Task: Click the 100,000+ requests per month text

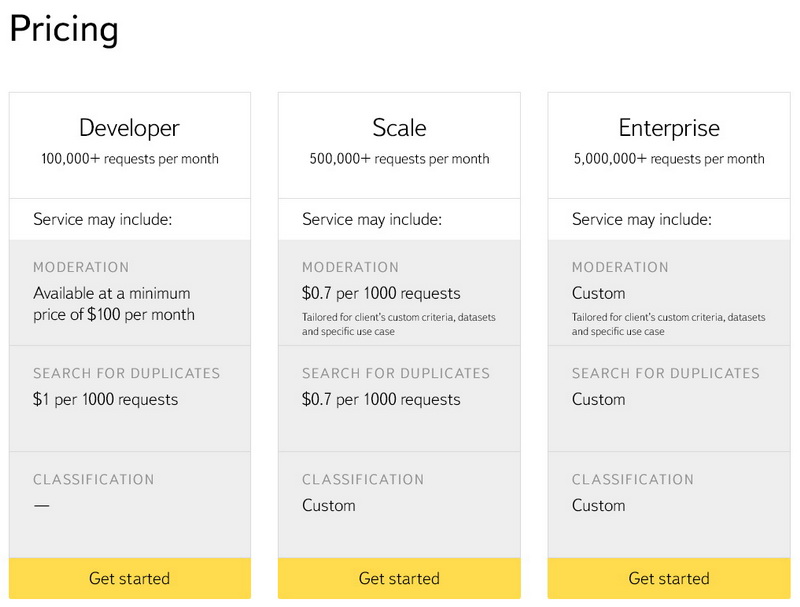Action: tap(129, 159)
